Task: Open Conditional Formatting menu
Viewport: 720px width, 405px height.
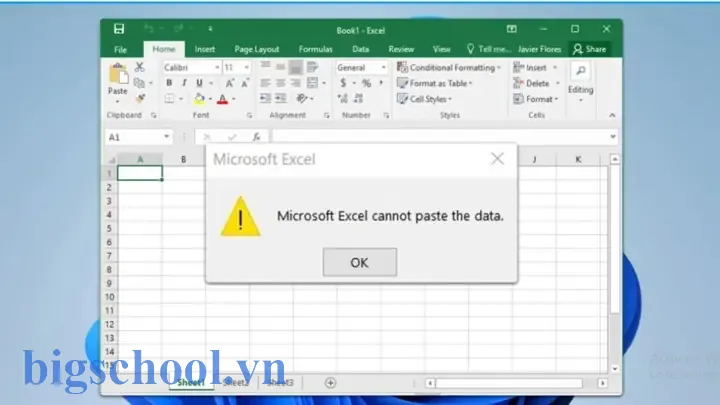Action: pyautogui.click(x=449, y=68)
